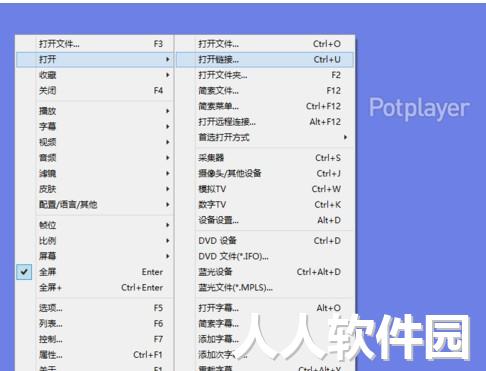Select 打开文件... with the F3 shortcut
Screen dimensions: 486x371
pos(94,44)
